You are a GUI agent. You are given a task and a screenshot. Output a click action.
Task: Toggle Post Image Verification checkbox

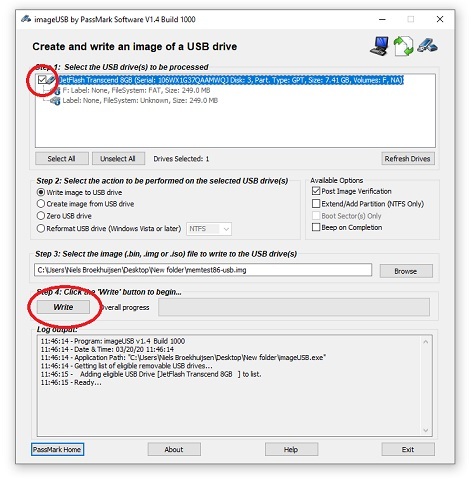316,191
